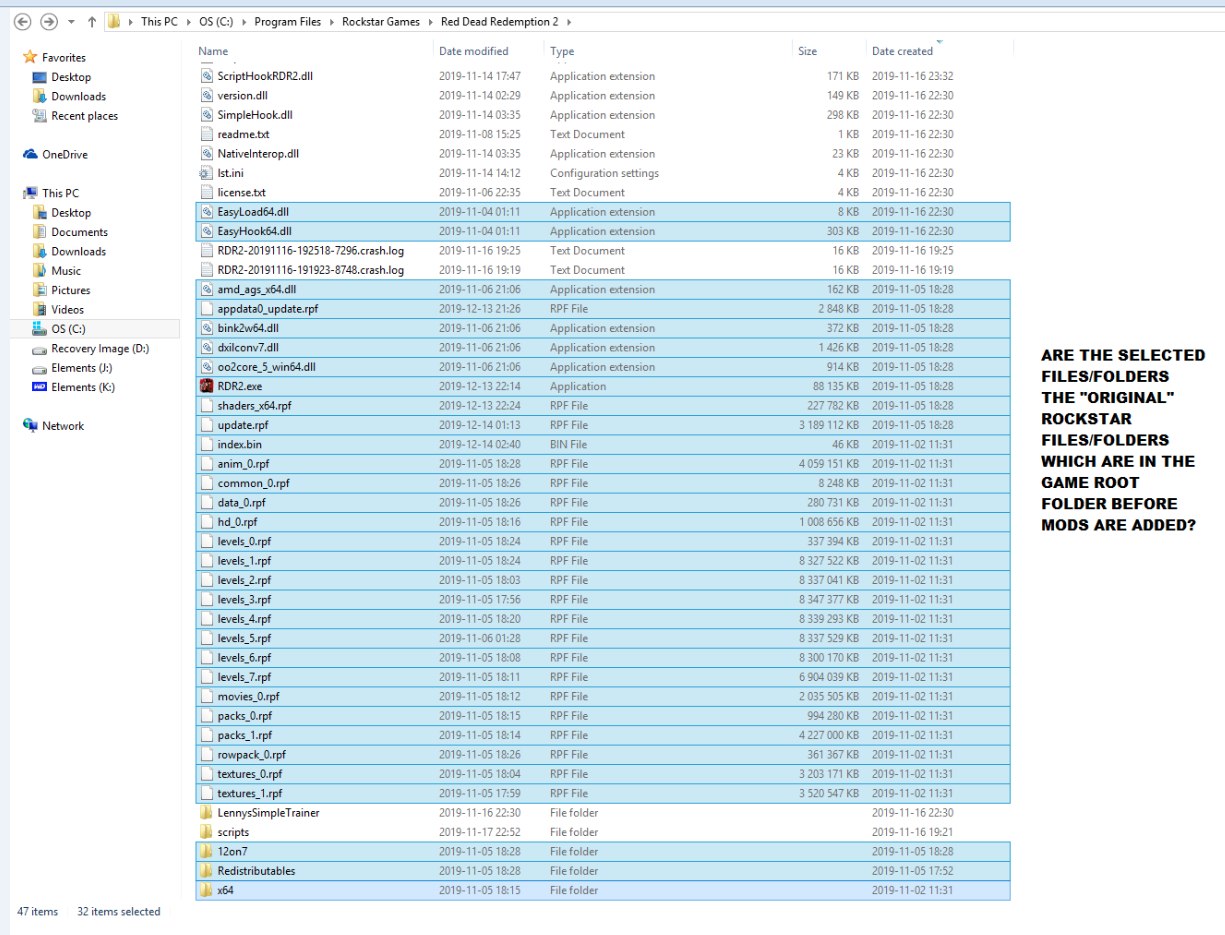The image size is (1225, 935).
Task: Go up one folder level
Action: click(92, 21)
